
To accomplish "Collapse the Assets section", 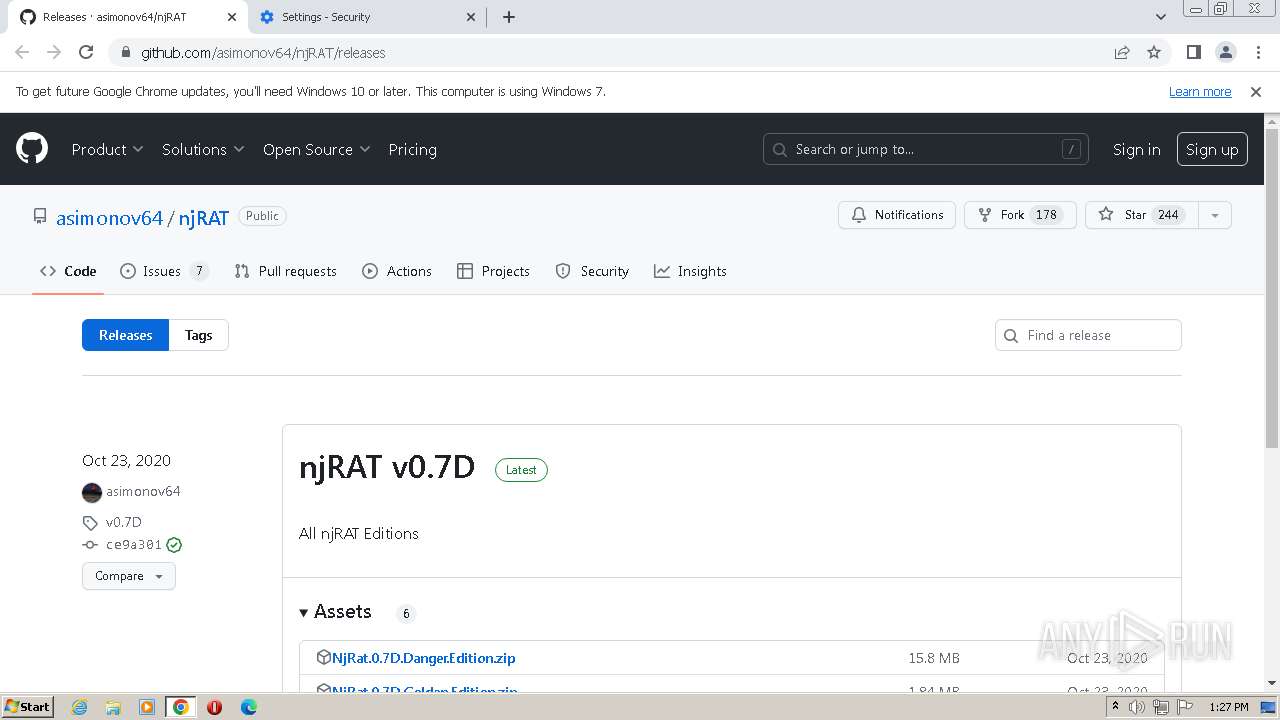I will pyautogui.click(x=336, y=612).
